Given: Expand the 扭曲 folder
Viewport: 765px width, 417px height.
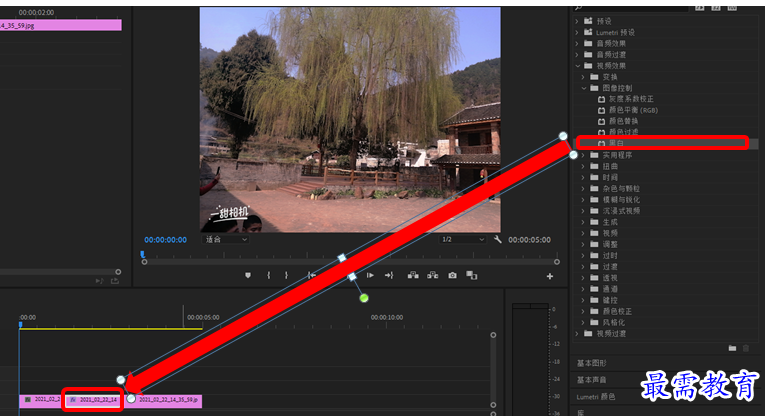Looking at the screenshot, I should point(583,166).
